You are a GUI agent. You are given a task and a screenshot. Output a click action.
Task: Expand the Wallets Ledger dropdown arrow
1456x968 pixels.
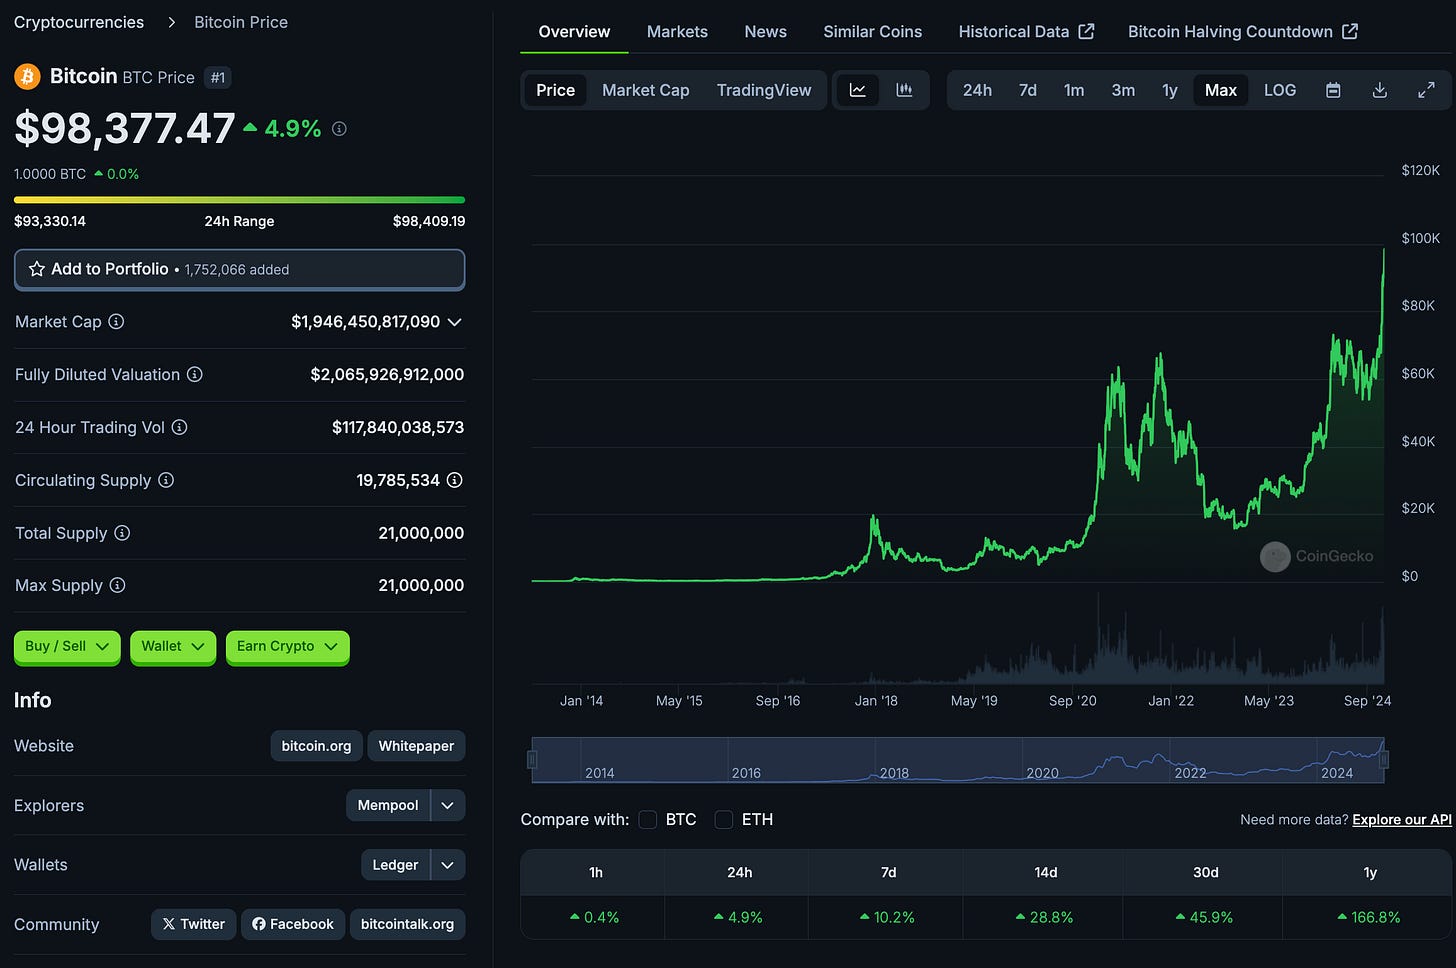[x=448, y=865]
